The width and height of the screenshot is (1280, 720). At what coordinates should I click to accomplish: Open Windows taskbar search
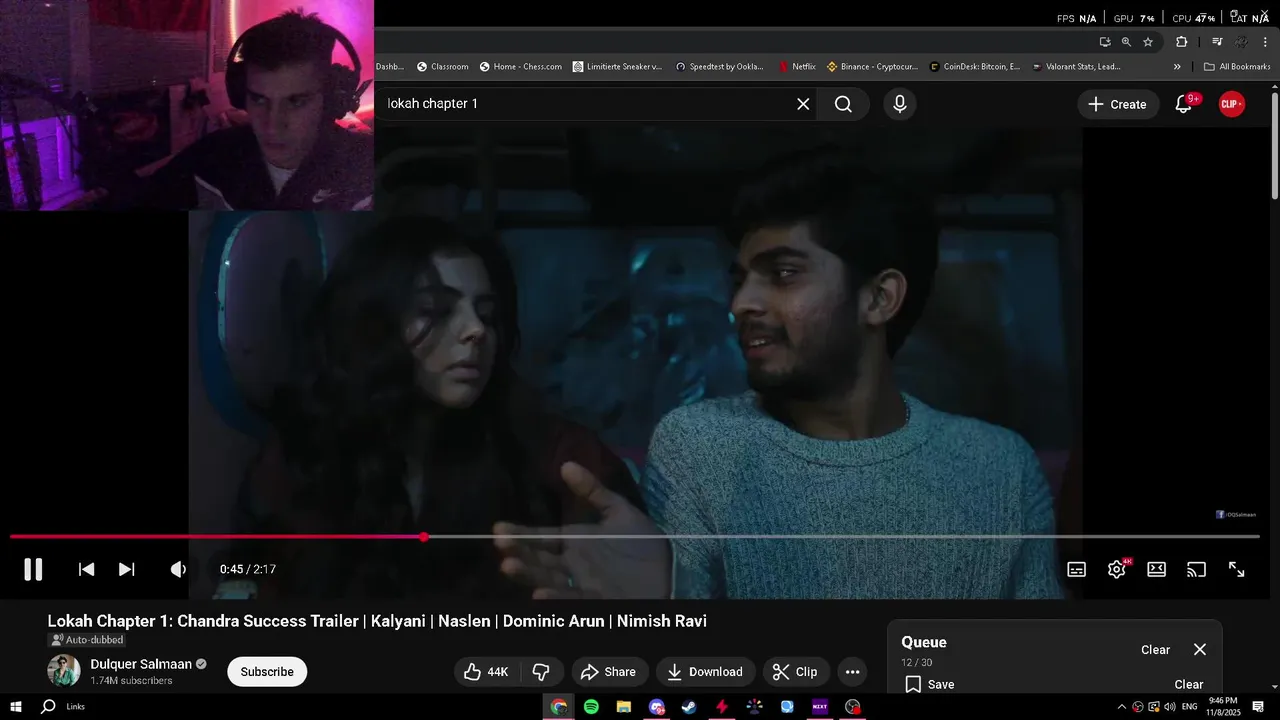coord(48,707)
